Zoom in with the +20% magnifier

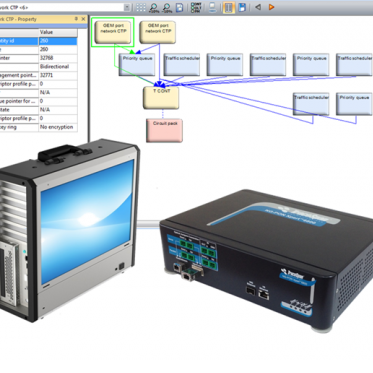[x=154, y=7]
